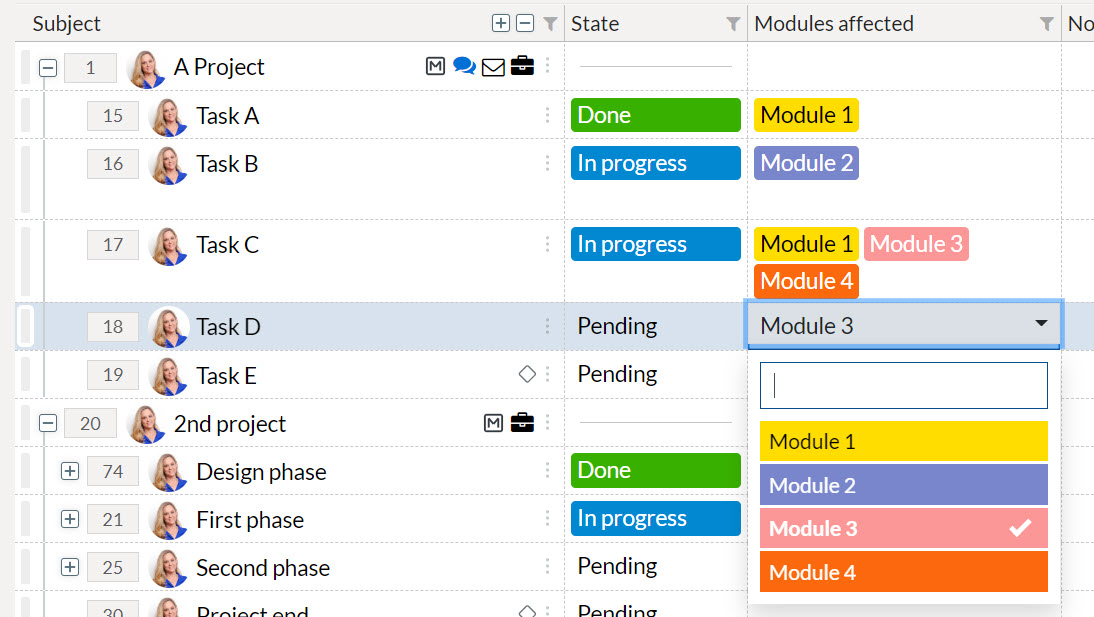Open the three-dot menu on the Task A row

548,115
